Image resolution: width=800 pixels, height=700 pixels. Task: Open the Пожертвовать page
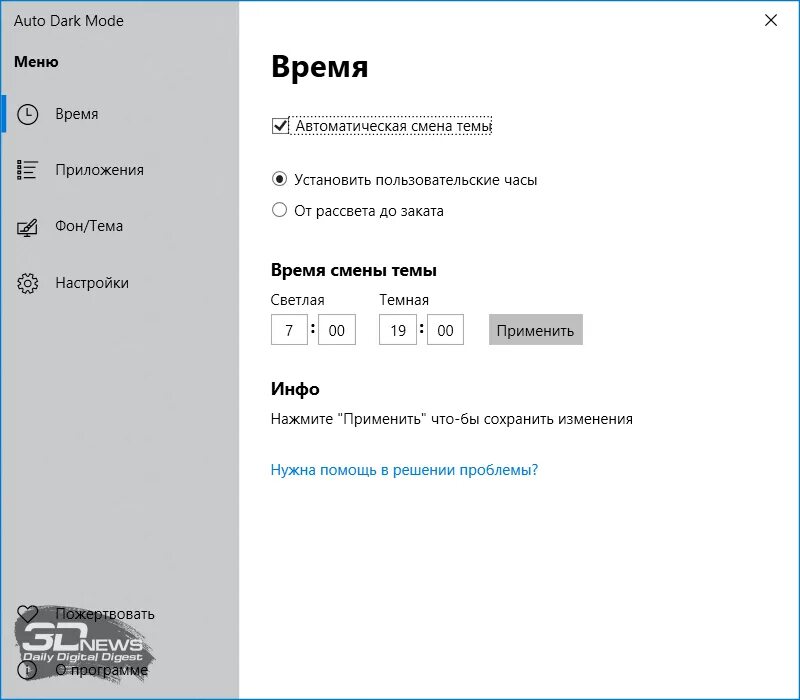pos(120,614)
